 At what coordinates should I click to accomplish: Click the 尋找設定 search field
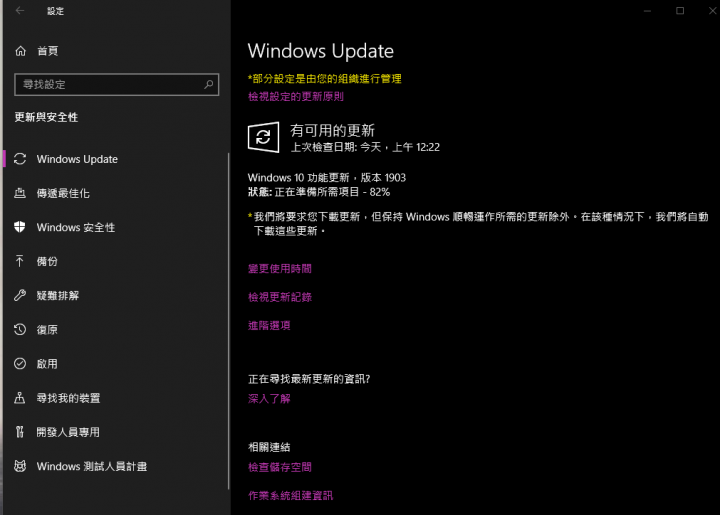point(117,84)
